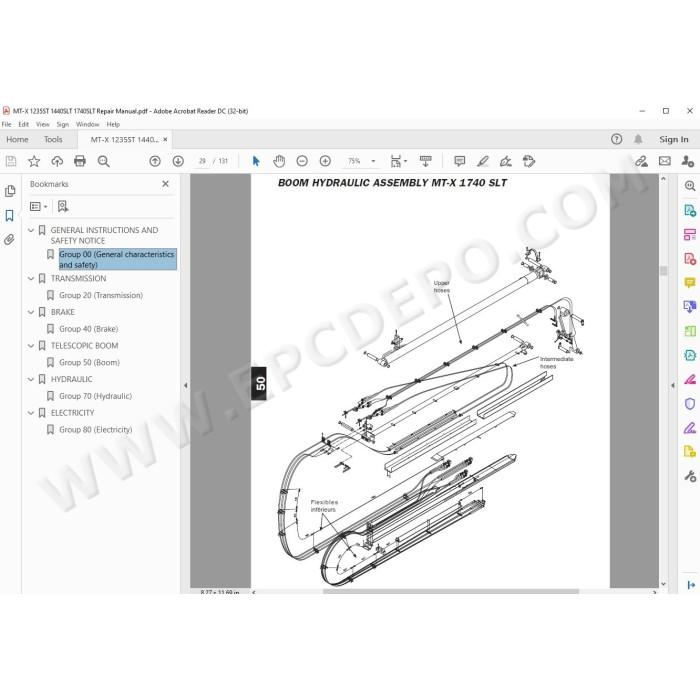Print the document with the printer icon
Viewport: 700px width, 700px height.
click(80, 161)
